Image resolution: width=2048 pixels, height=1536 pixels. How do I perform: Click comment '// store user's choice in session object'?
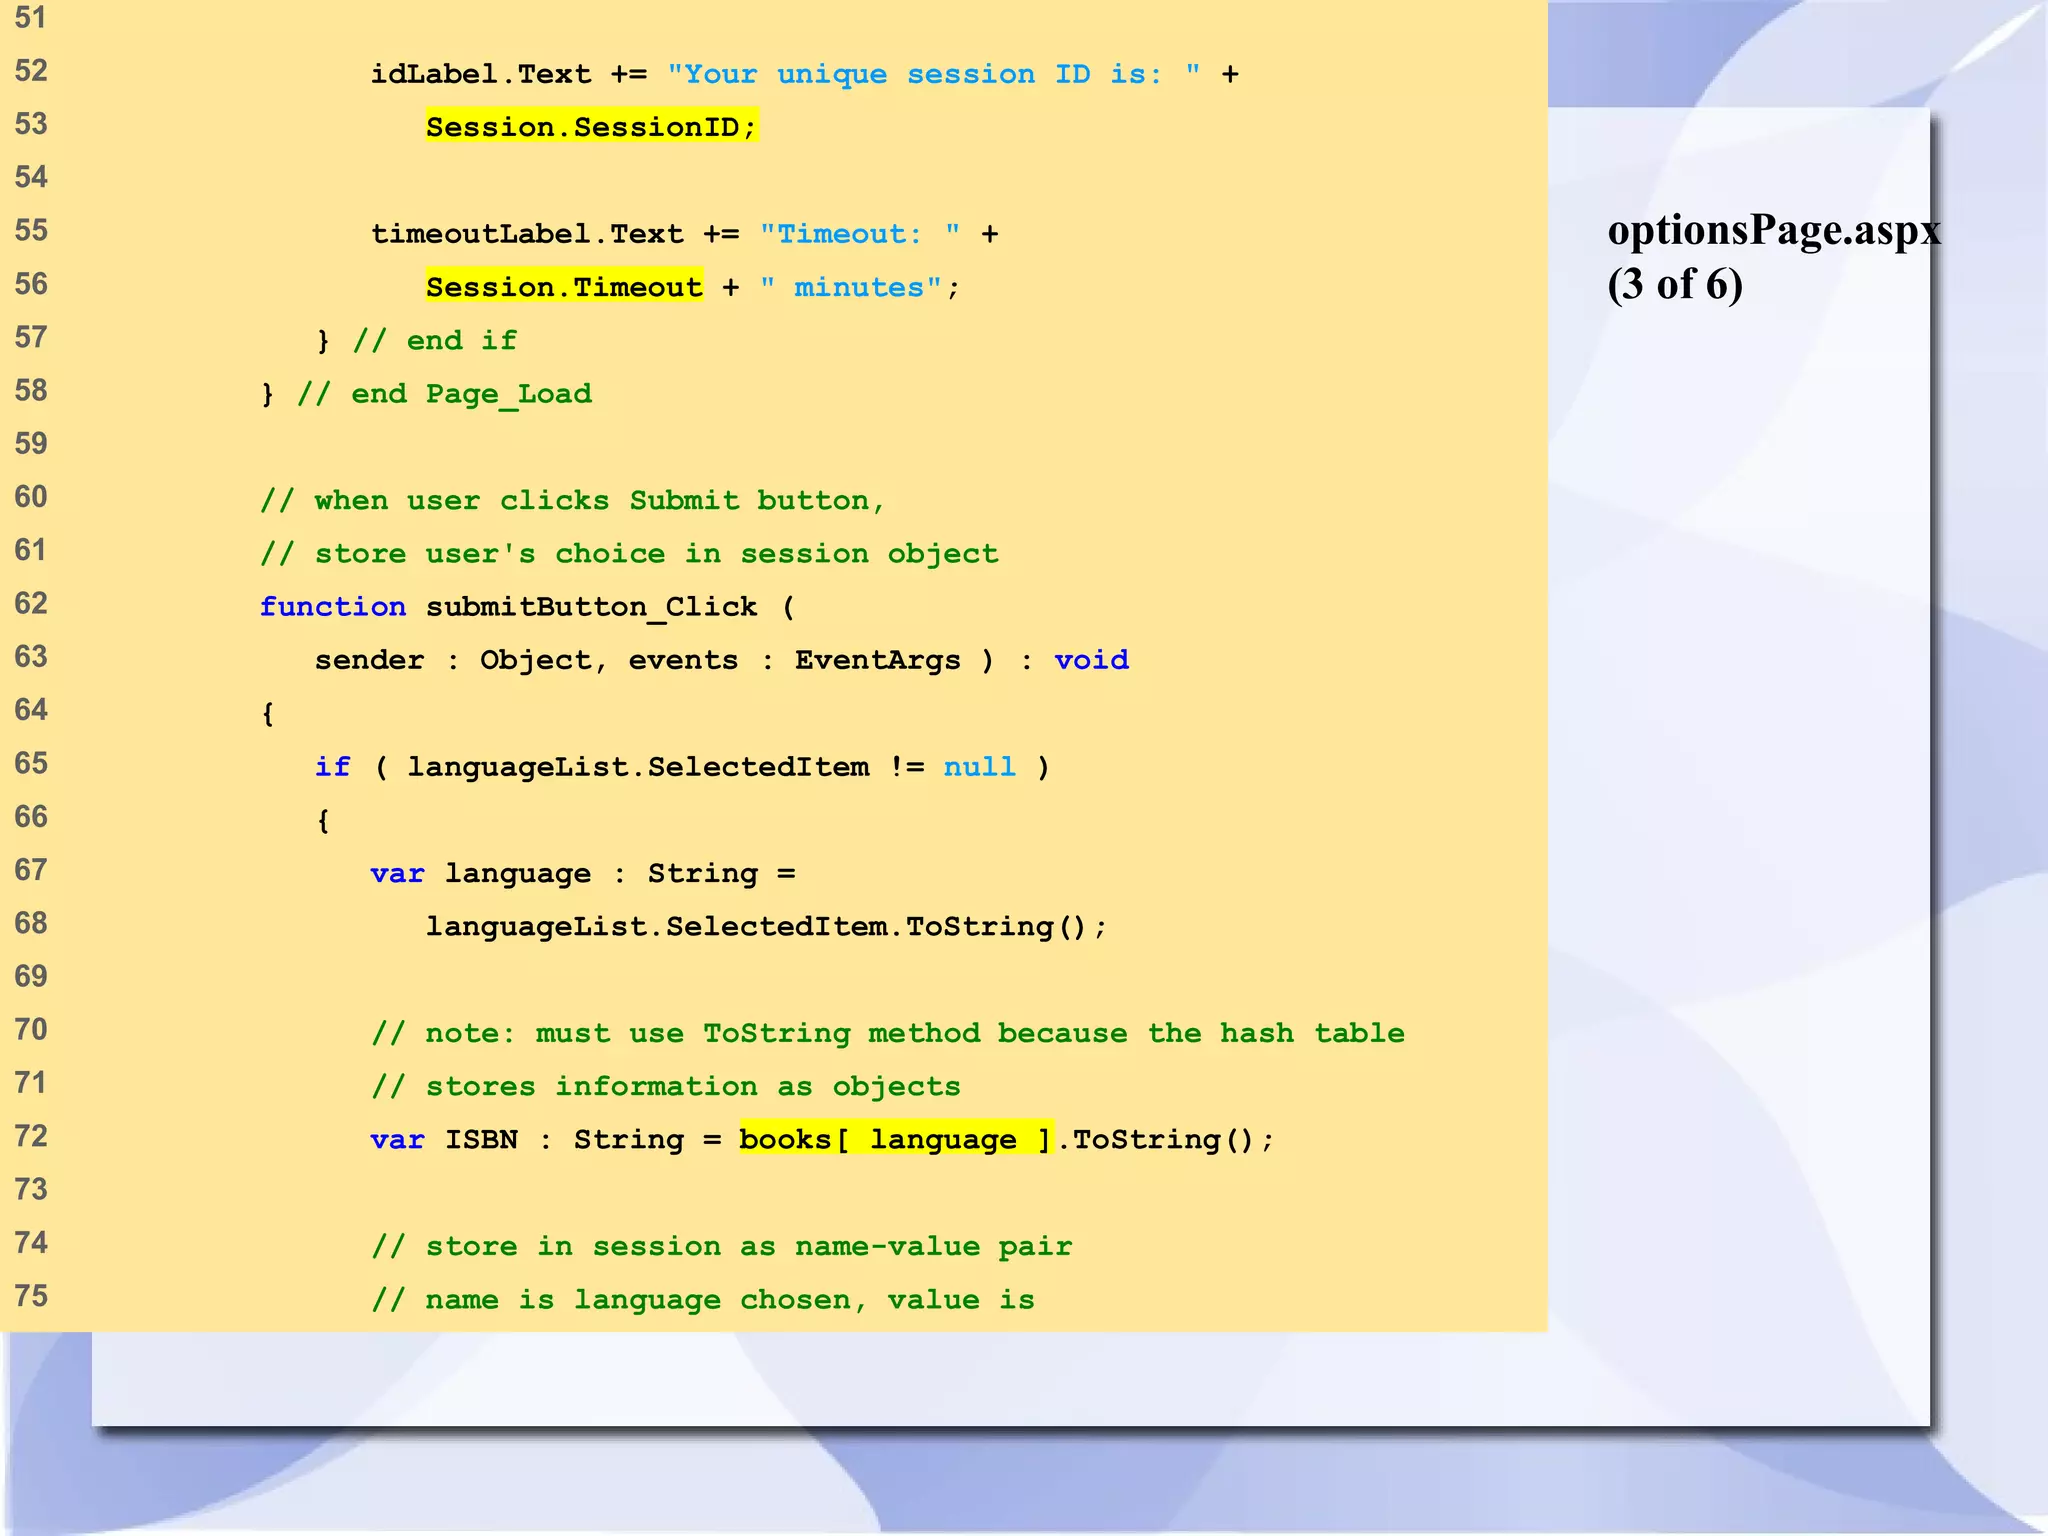click(x=629, y=553)
